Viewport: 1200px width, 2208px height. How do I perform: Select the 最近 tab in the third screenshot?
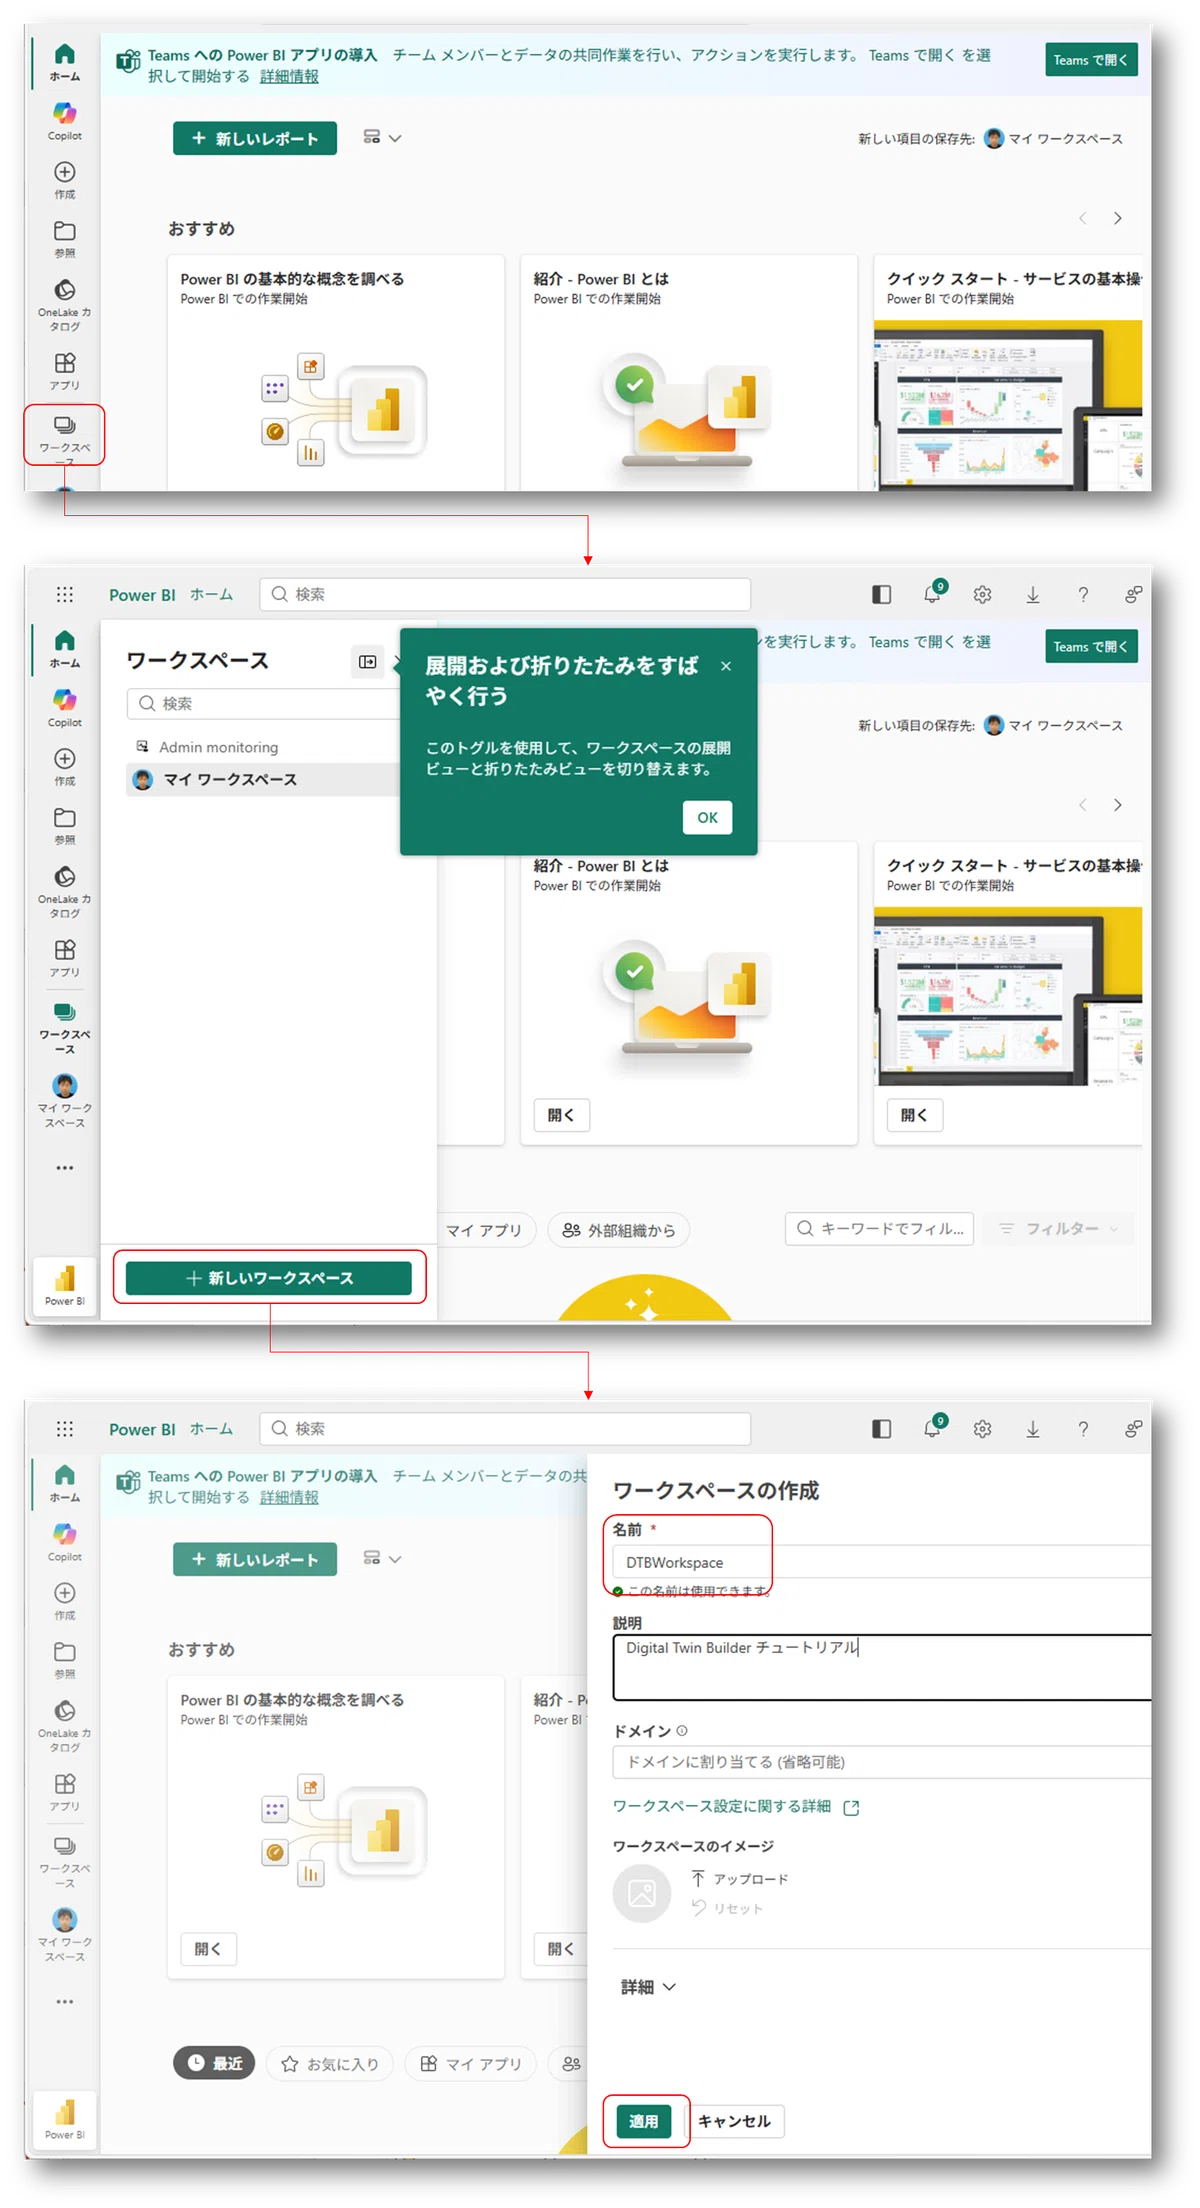(x=215, y=2063)
